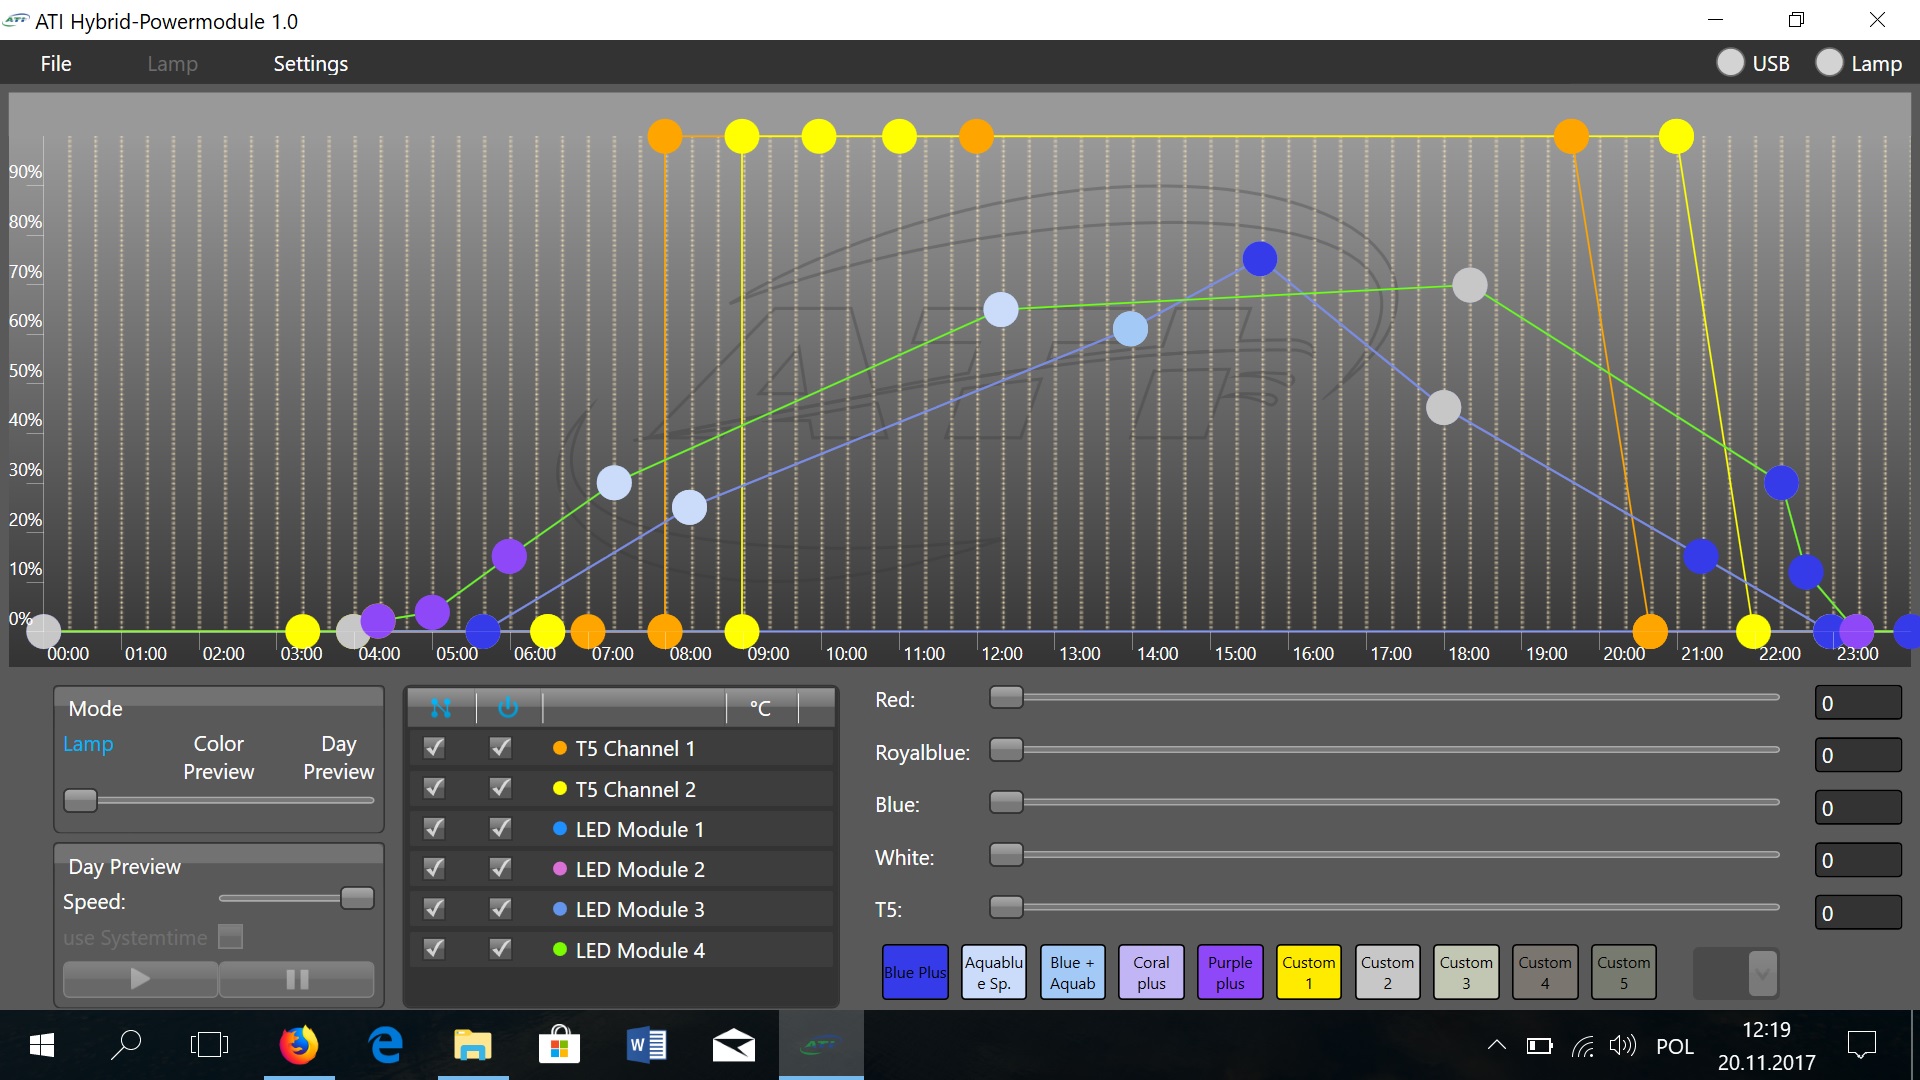Screen dimensions: 1920x1080
Task: Click the Red value input field
Action: coord(1857,703)
